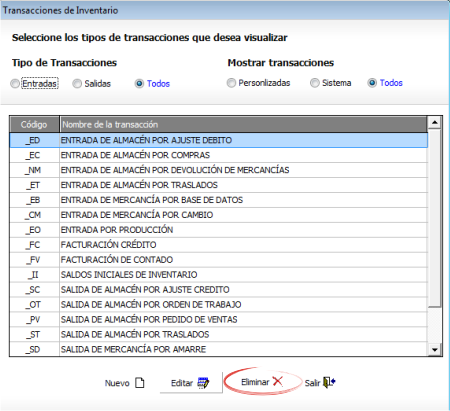The height and width of the screenshot is (411, 450).
Task: Select Todos under Tipo de Transacciones
Action: 139,83
